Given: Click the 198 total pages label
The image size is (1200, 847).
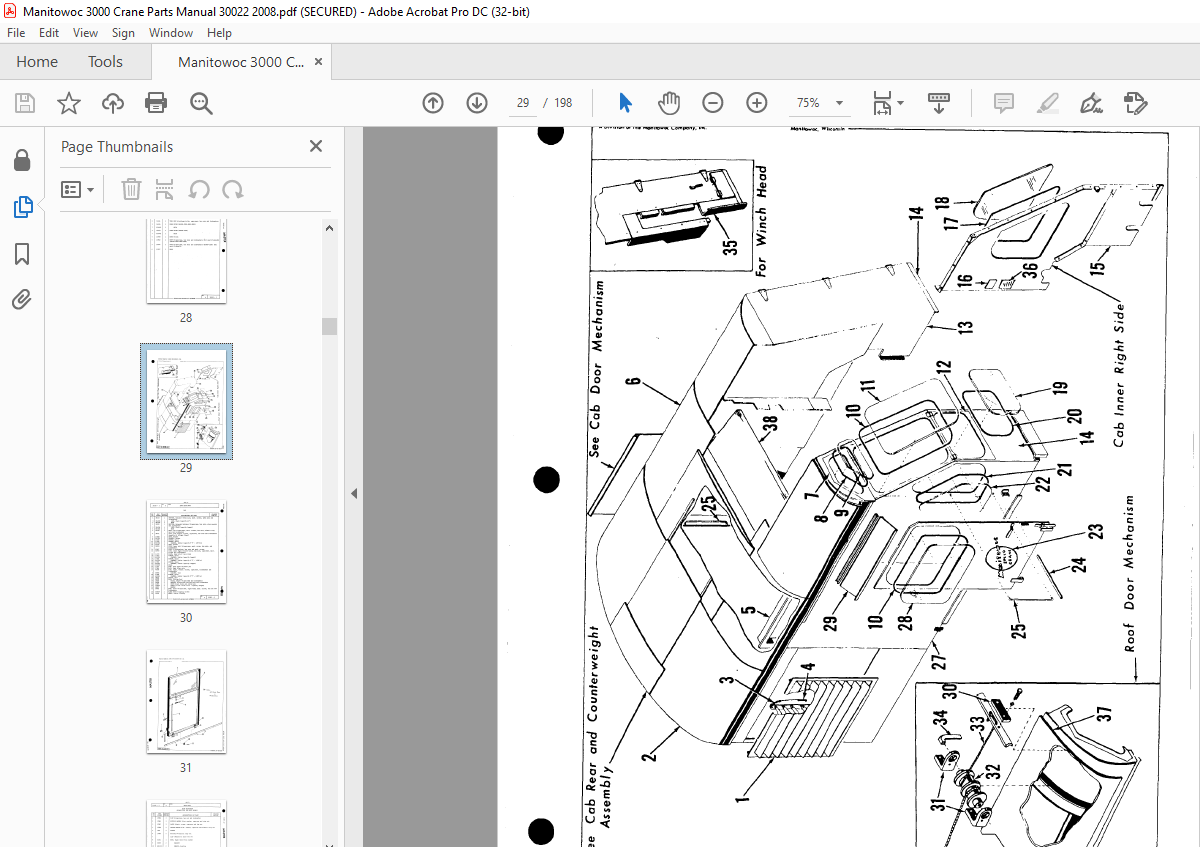Looking at the screenshot, I should tap(563, 103).
